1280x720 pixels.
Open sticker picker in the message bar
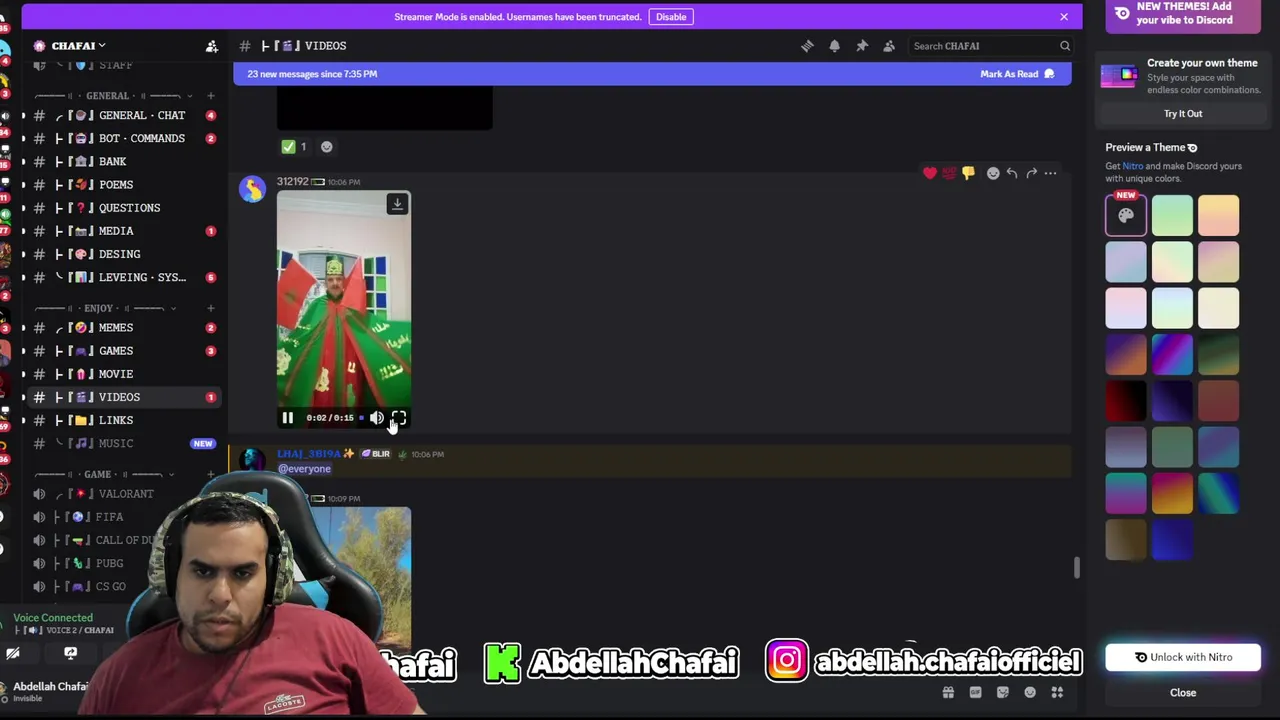point(1003,692)
